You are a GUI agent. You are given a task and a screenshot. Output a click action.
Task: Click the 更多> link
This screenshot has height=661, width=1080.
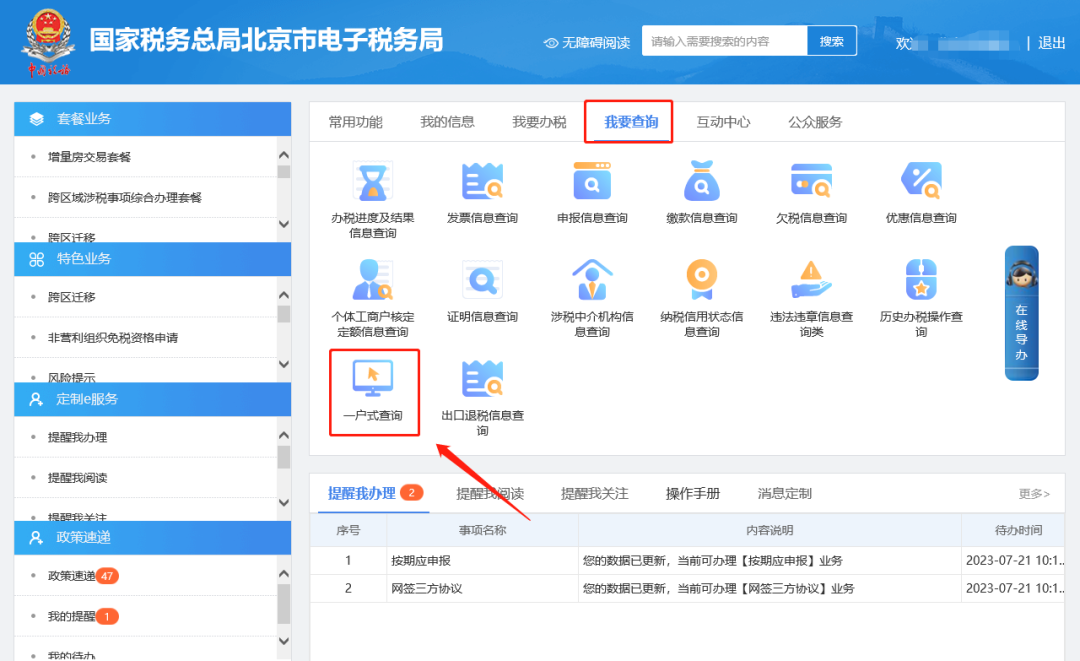tap(1035, 494)
